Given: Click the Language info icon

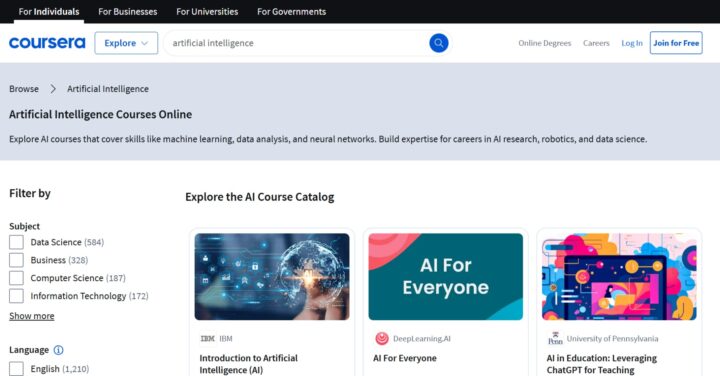Looking at the screenshot, I should 58,350.
